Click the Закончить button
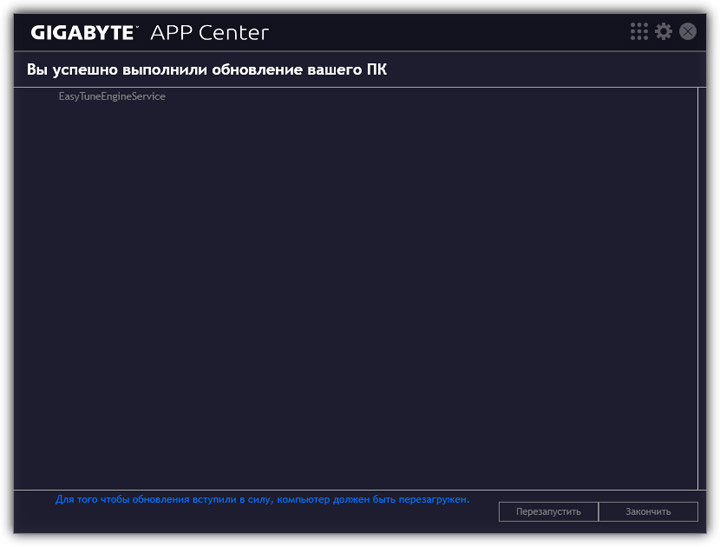The height and width of the screenshot is (547, 720). tap(648, 512)
